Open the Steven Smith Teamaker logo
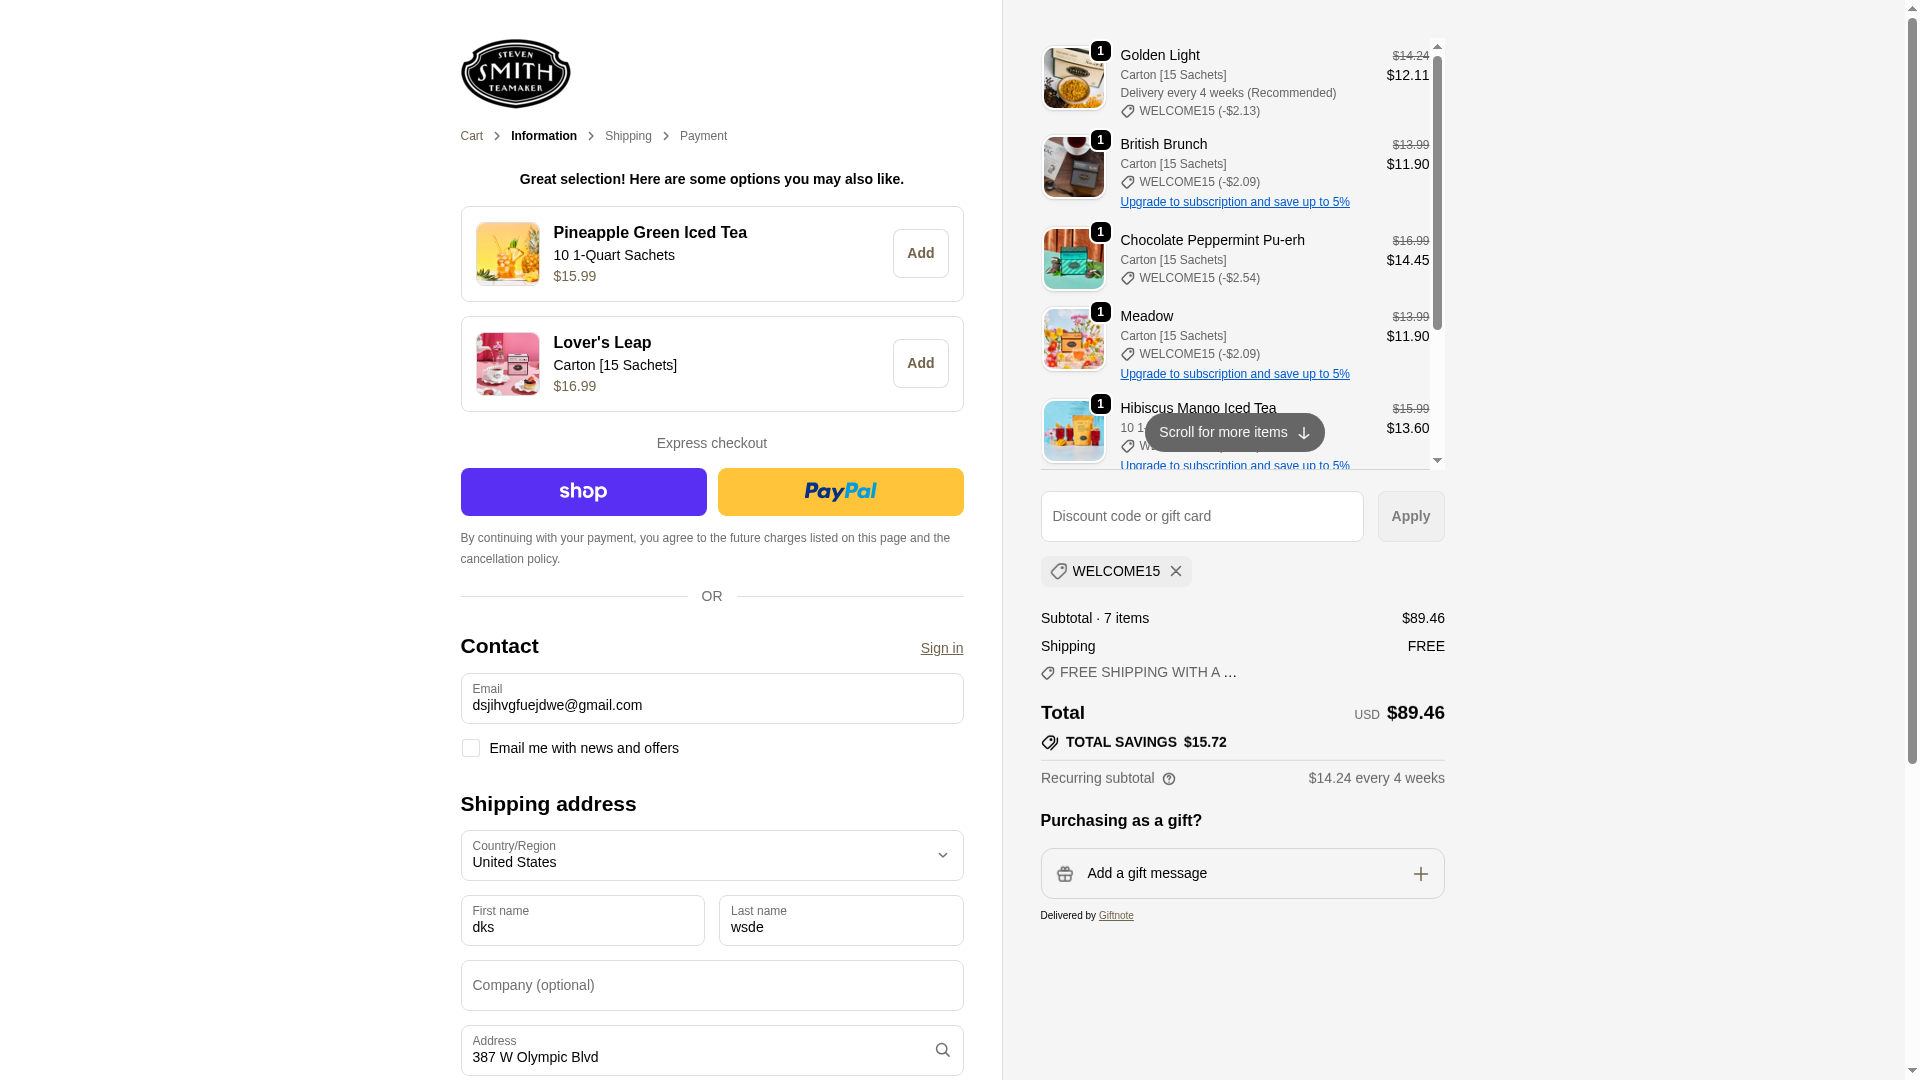Screen dimensions: 1920x1080 [x=515, y=73]
